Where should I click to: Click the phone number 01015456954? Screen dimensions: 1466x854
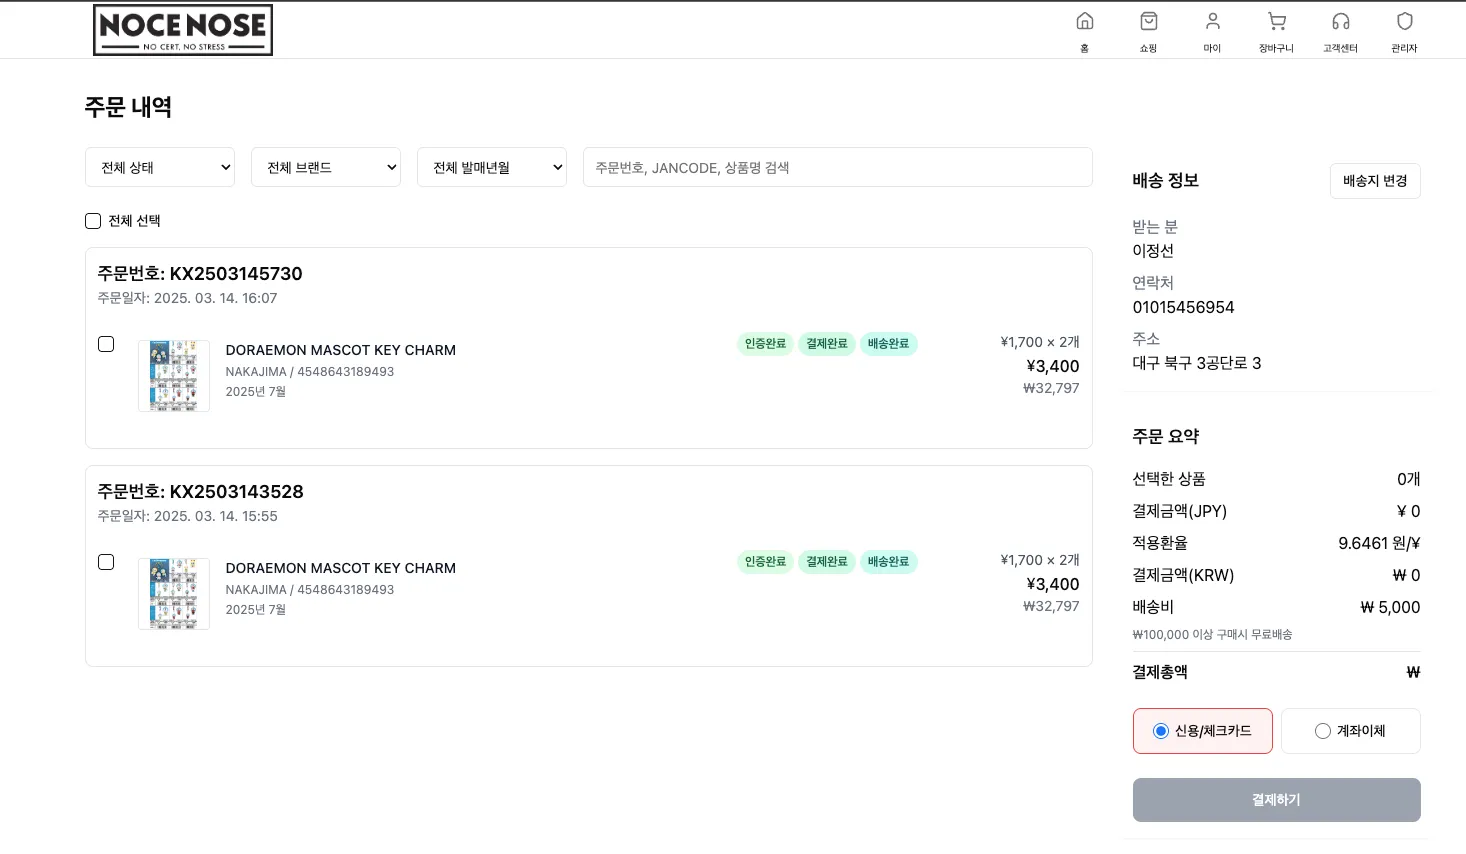click(x=1183, y=307)
